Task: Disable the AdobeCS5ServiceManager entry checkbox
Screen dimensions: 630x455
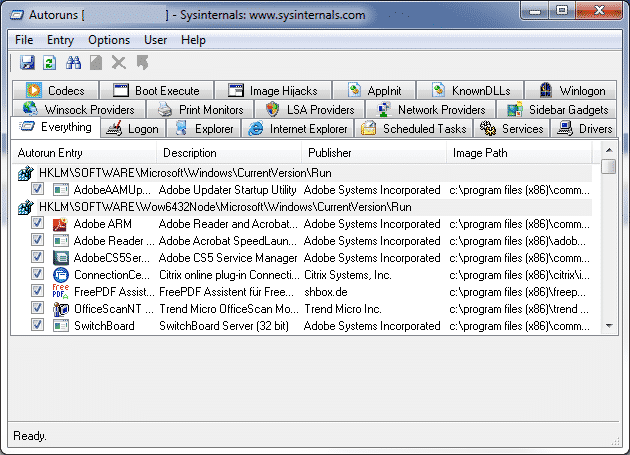Action: [x=37, y=256]
